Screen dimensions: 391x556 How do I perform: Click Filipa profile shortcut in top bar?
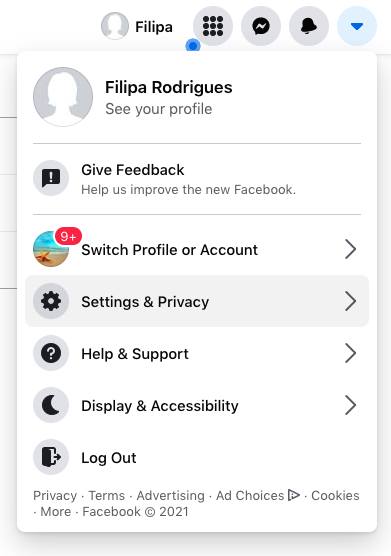[137, 26]
